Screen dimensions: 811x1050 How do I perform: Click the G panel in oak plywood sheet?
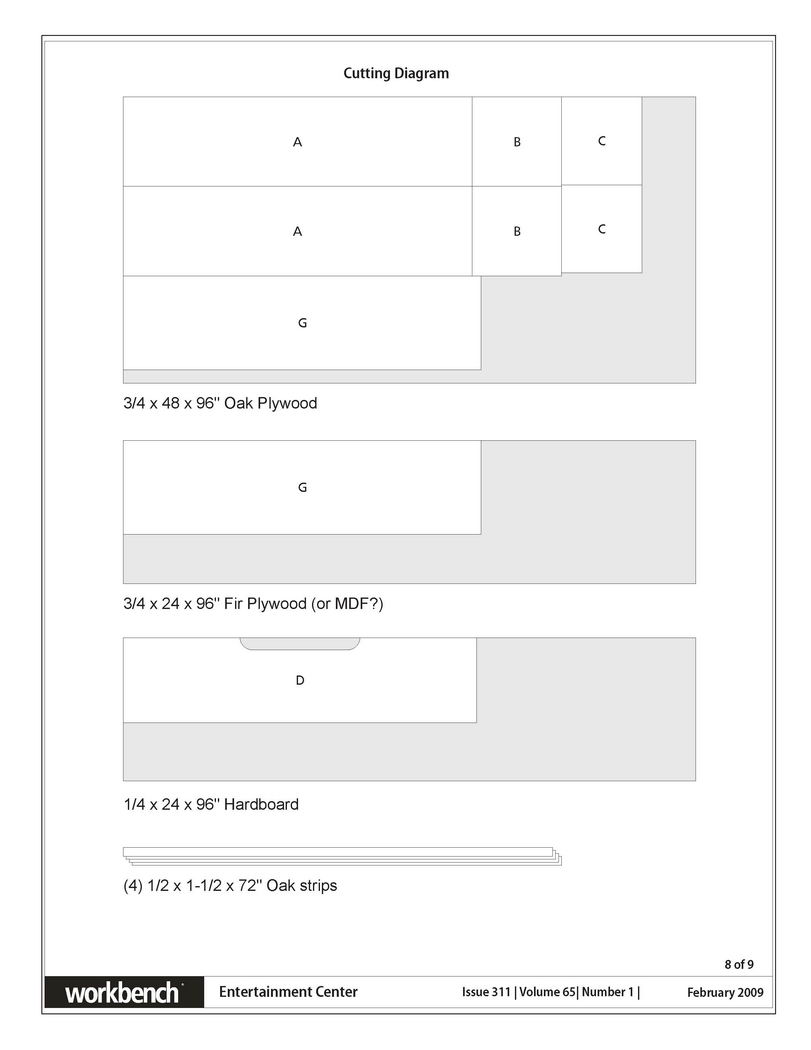[x=302, y=323]
